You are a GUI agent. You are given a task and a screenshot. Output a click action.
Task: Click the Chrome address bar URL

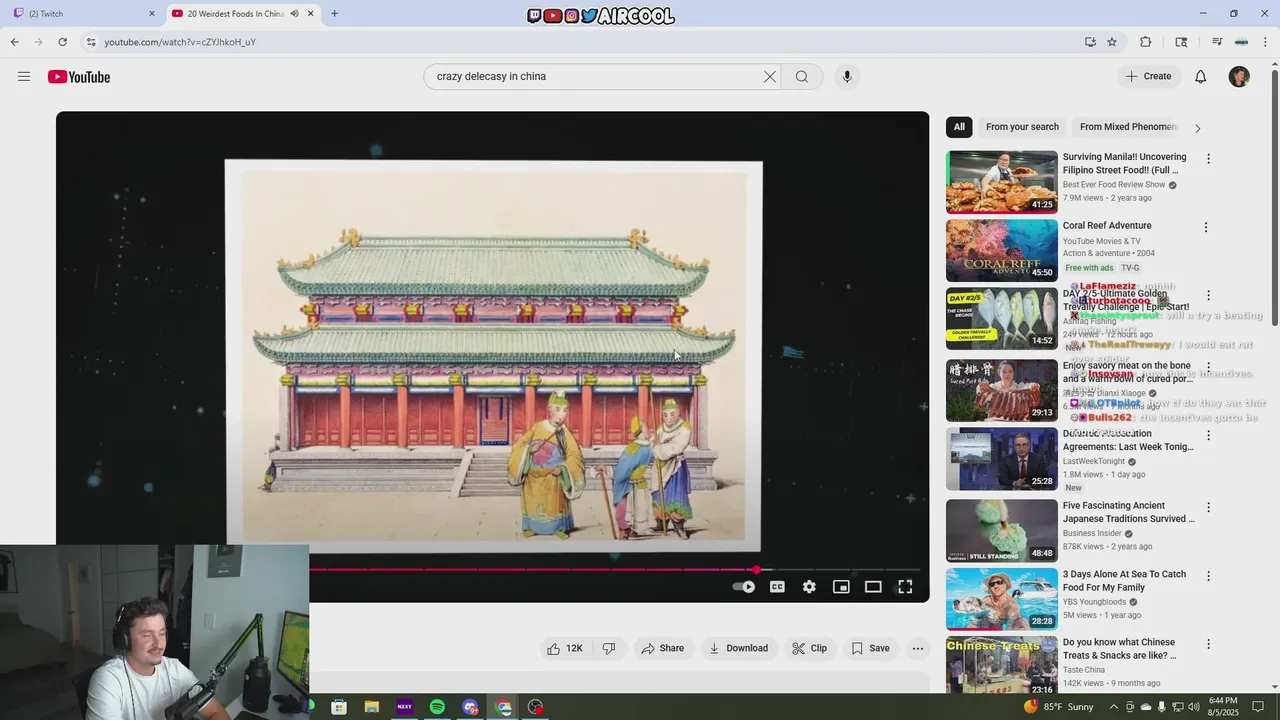click(x=180, y=42)
